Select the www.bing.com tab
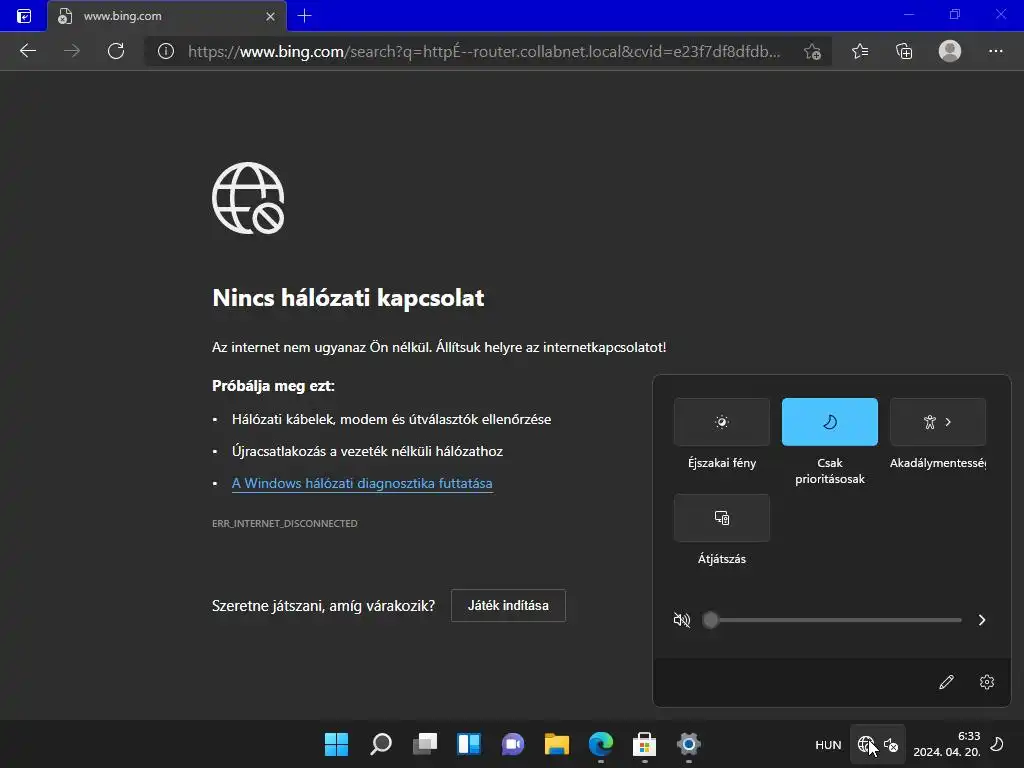Image resolution: width=1024 pixels, height=768 pixels. click(167, 16)
